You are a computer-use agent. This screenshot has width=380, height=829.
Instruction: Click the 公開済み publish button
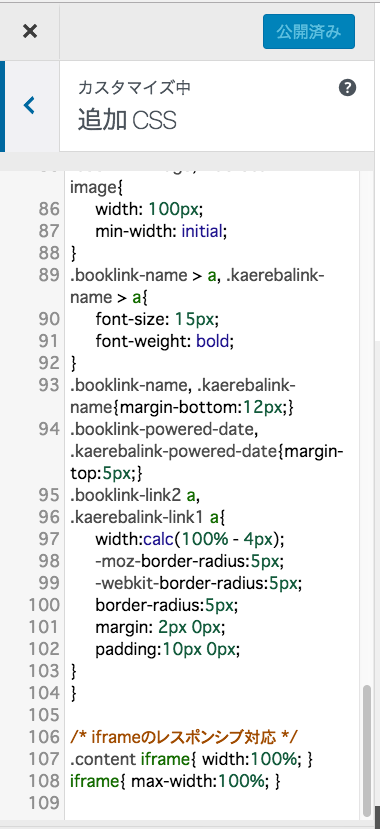(x=309, y=32)
